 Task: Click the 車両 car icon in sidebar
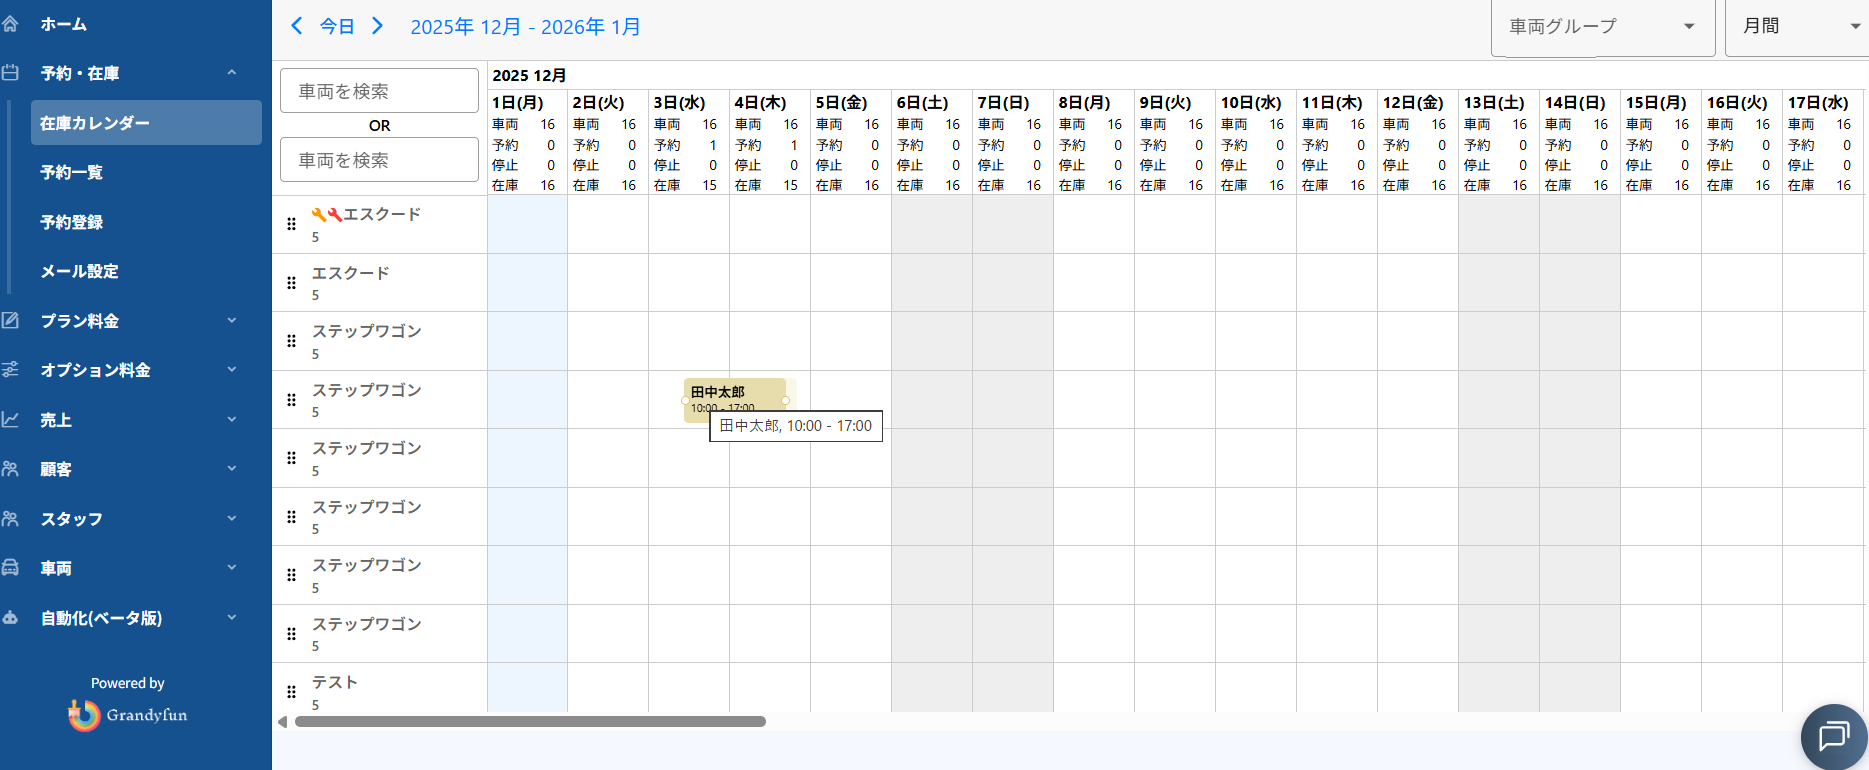(11, 568)
